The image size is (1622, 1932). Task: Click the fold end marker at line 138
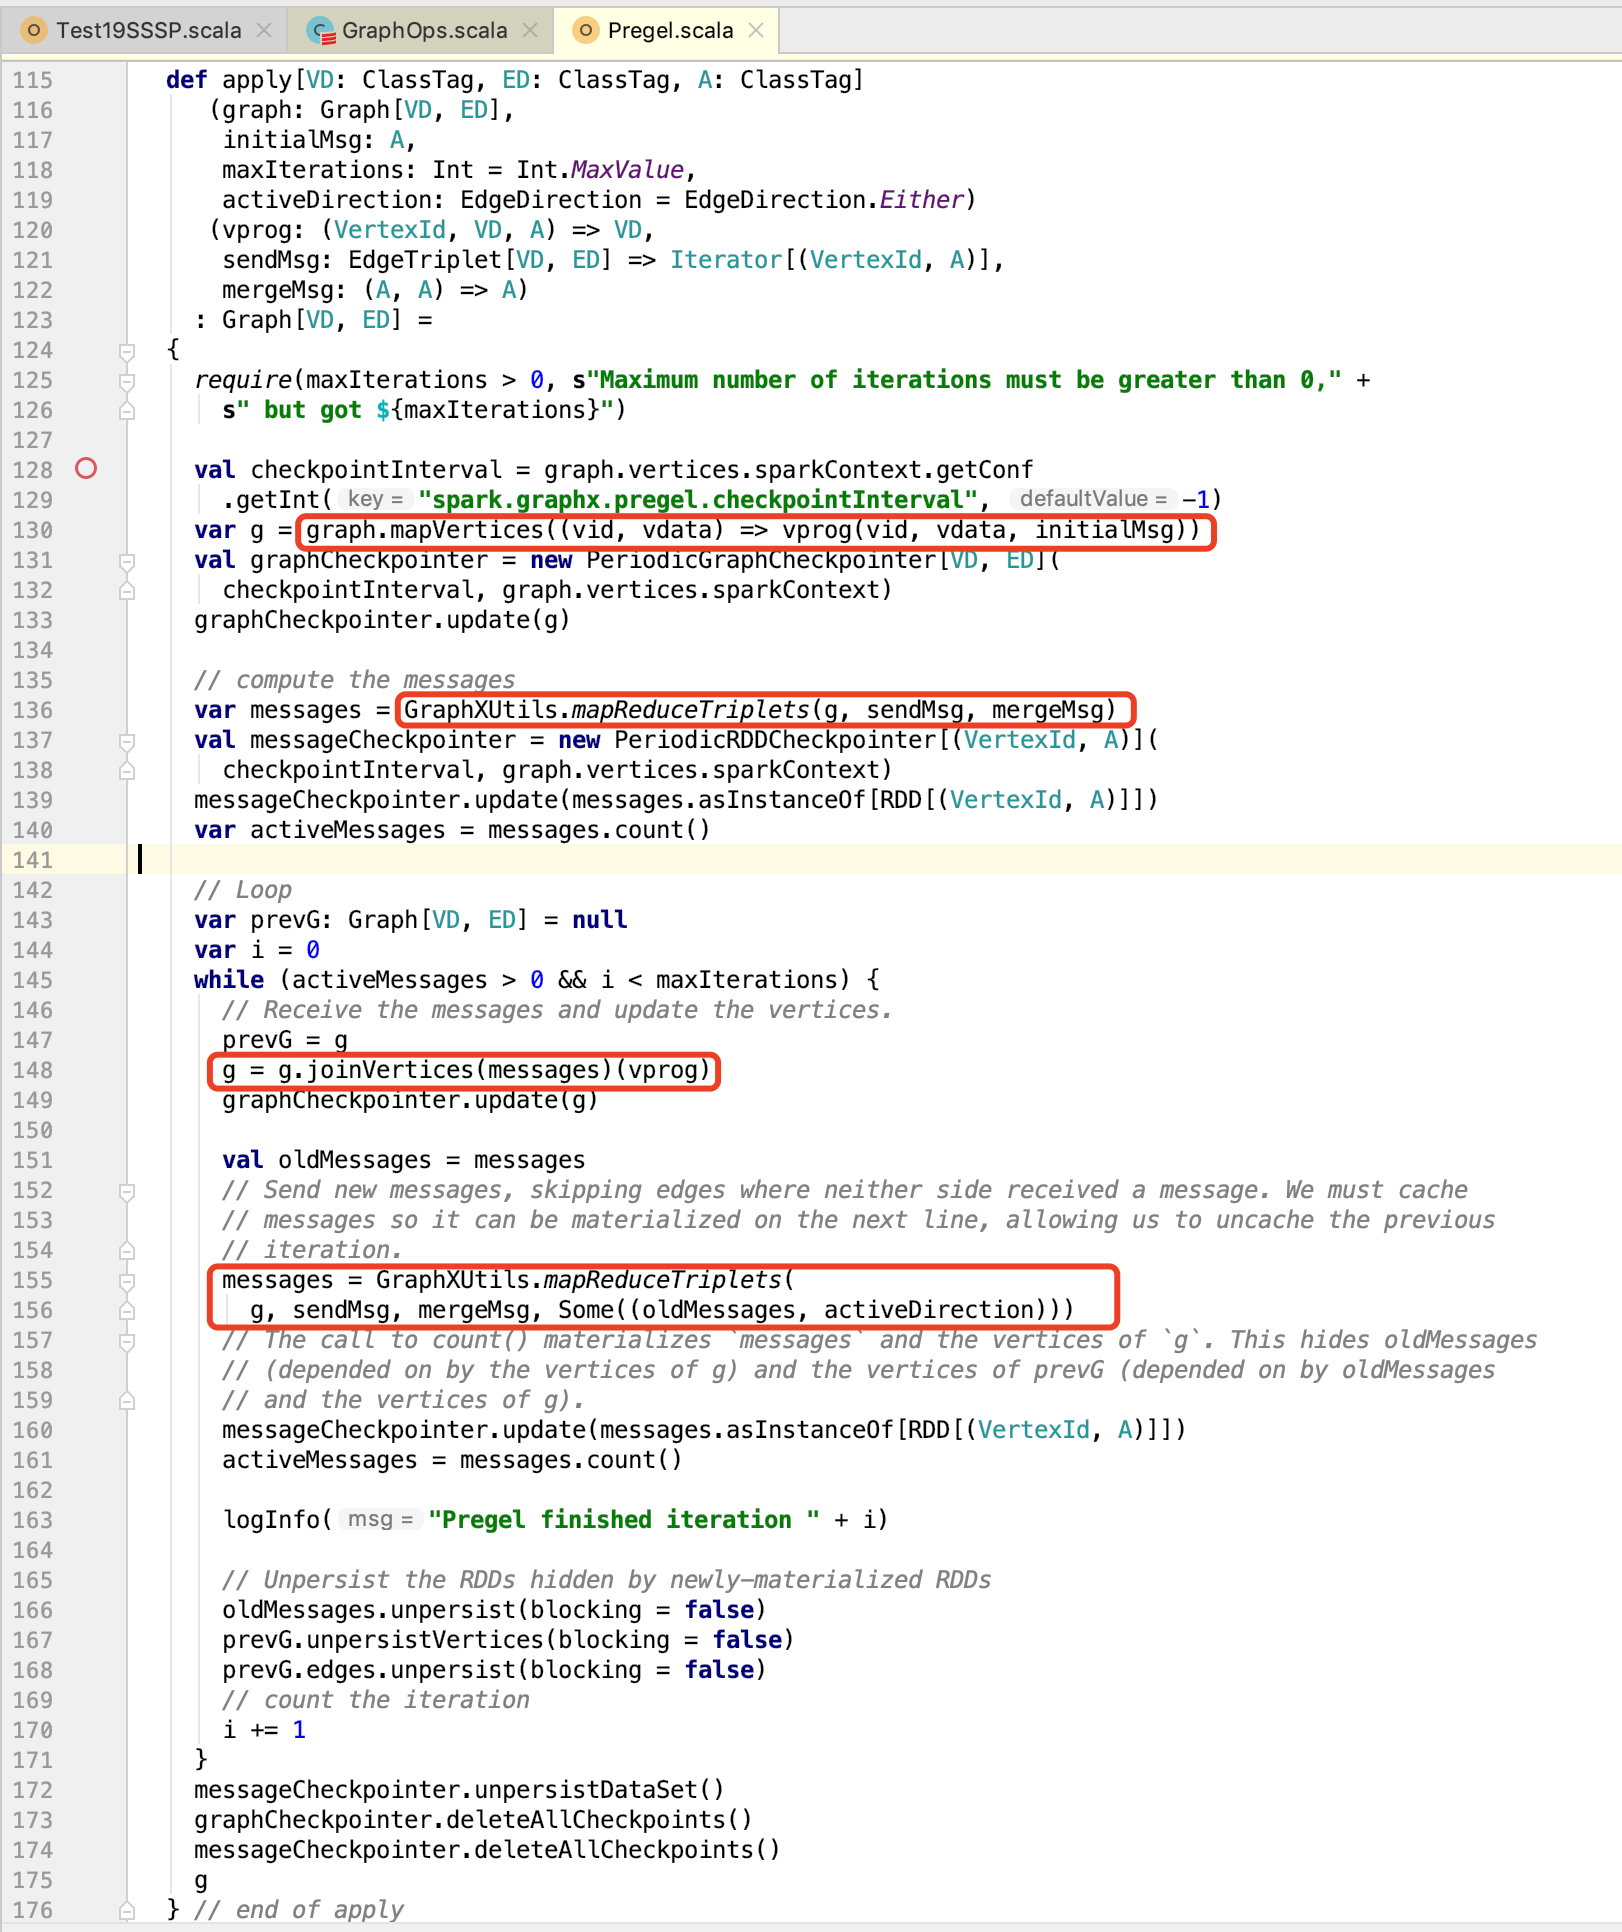[x=127, y=770]
